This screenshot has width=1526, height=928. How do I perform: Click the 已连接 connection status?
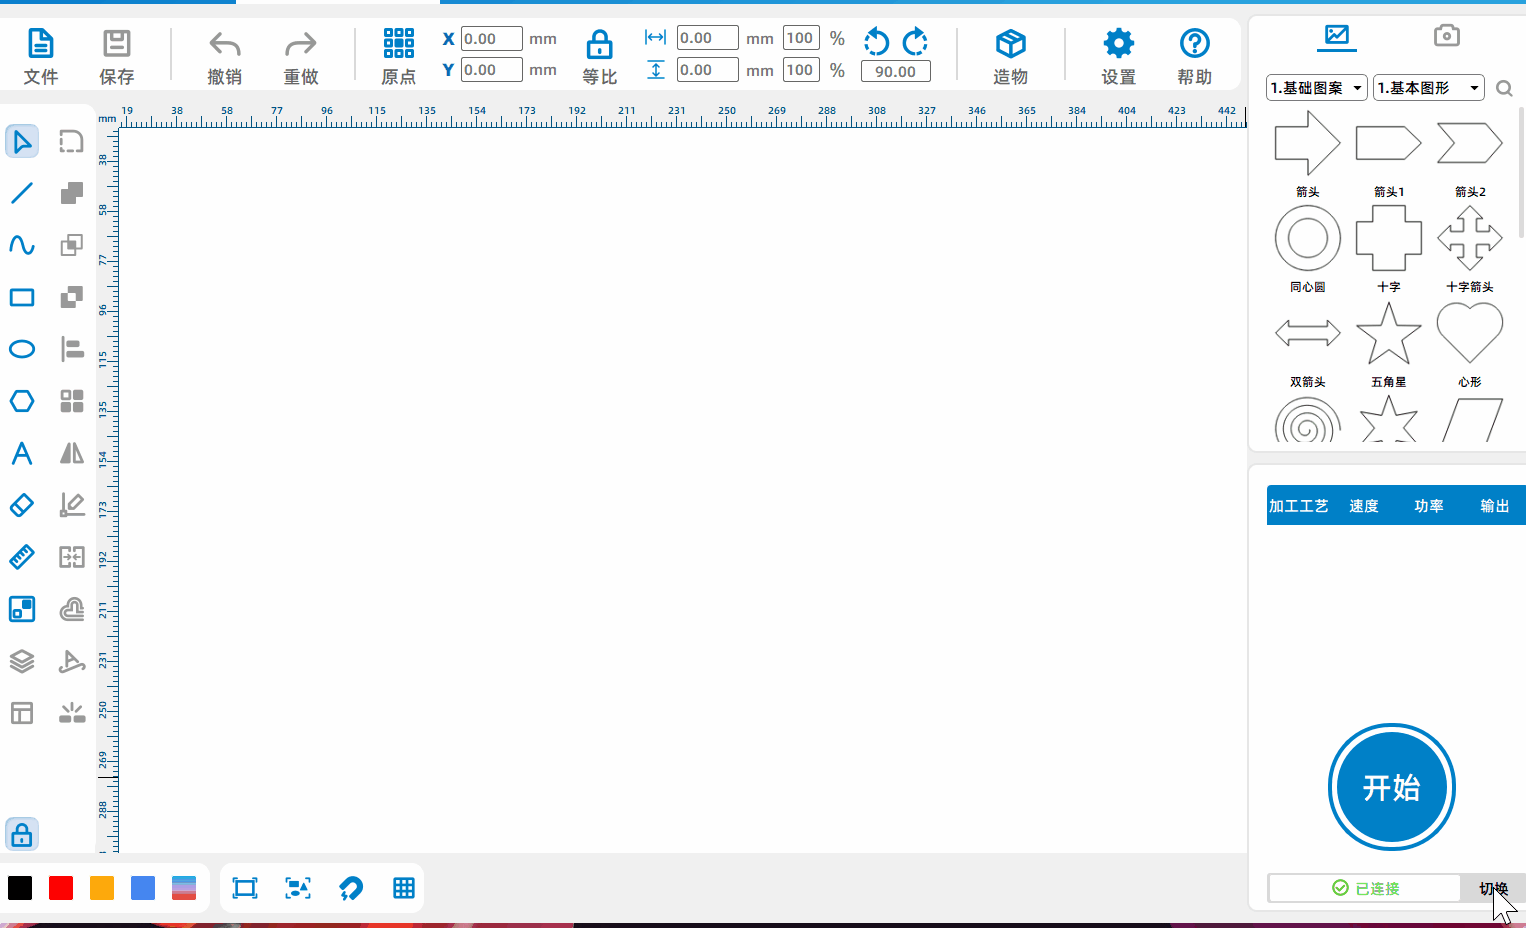point(1365,888)
